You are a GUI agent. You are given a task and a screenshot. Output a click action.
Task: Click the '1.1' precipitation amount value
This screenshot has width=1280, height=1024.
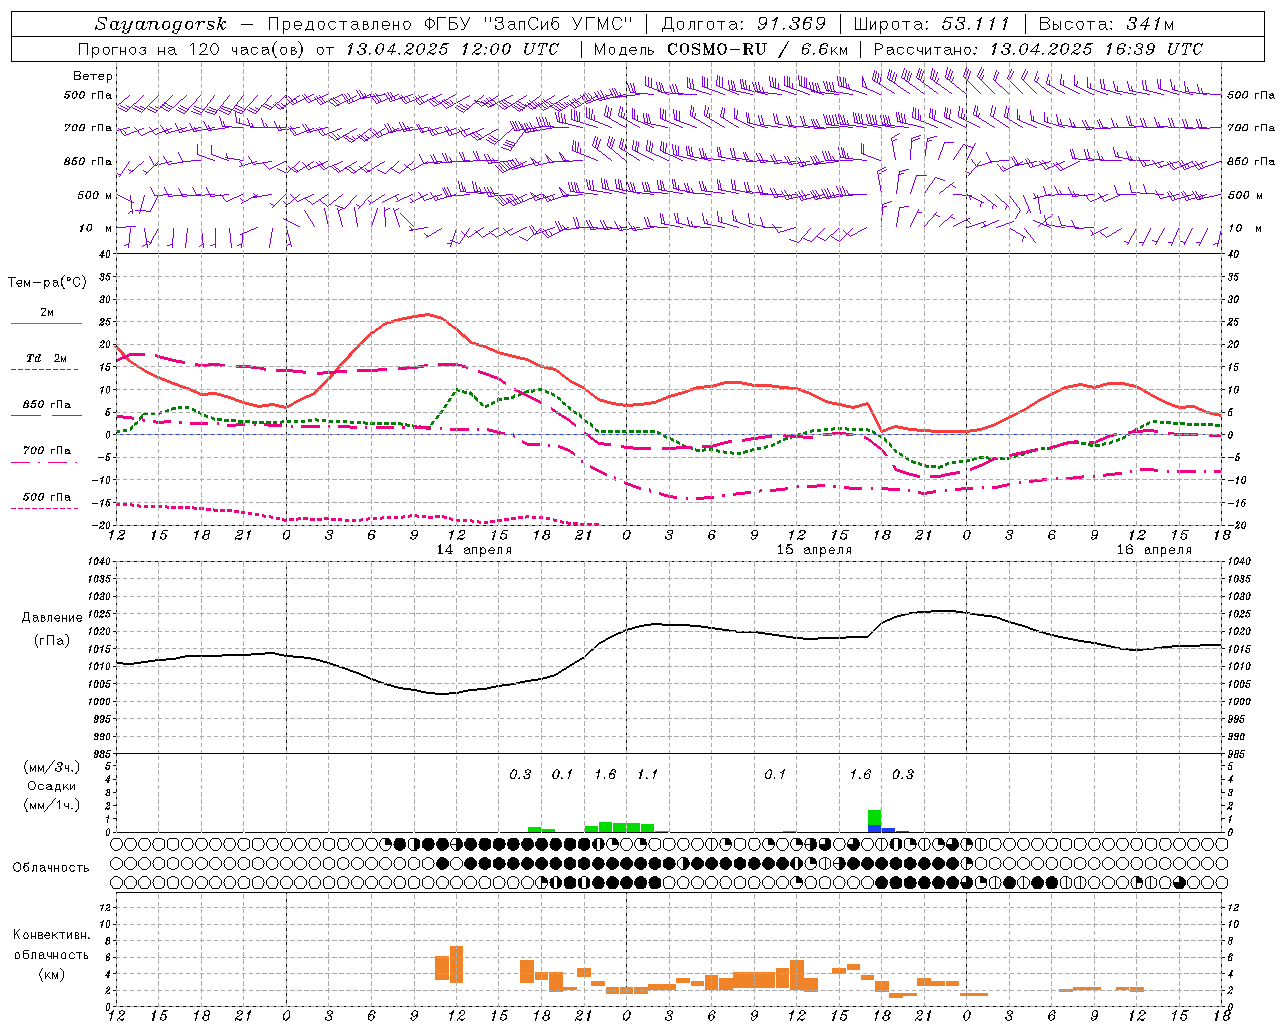[x=647, y=775]
